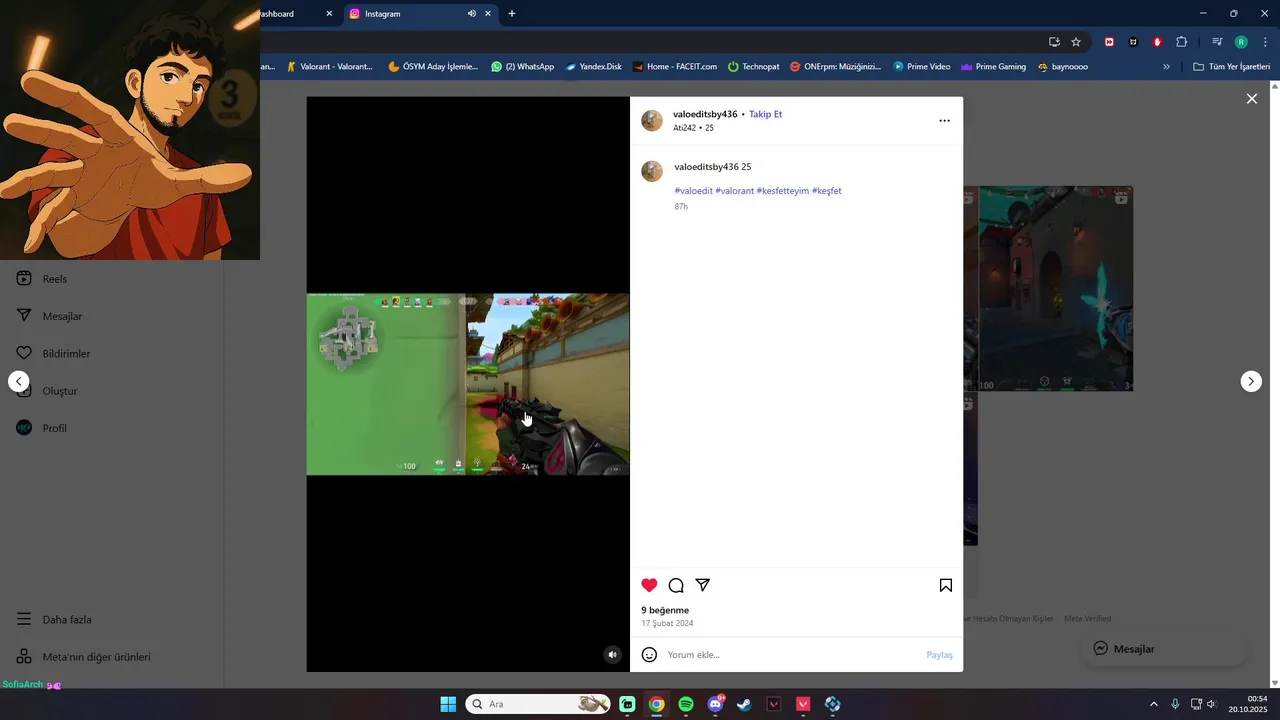Open the 'Ati242 • 25' audio link
The width and height of the screenshot is (1280, 720).
[x=693, y=128]
